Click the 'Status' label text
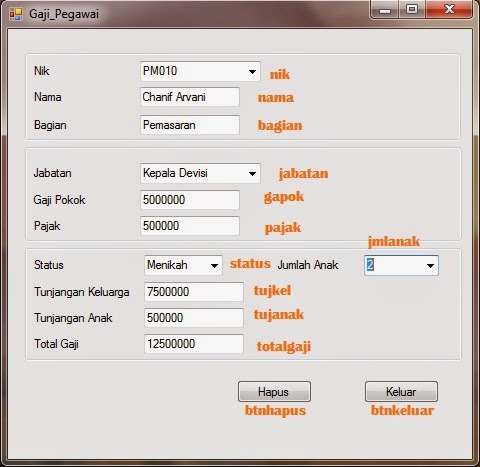The height and width of the screenshot is (467, 480). click(x=49, y=265)
